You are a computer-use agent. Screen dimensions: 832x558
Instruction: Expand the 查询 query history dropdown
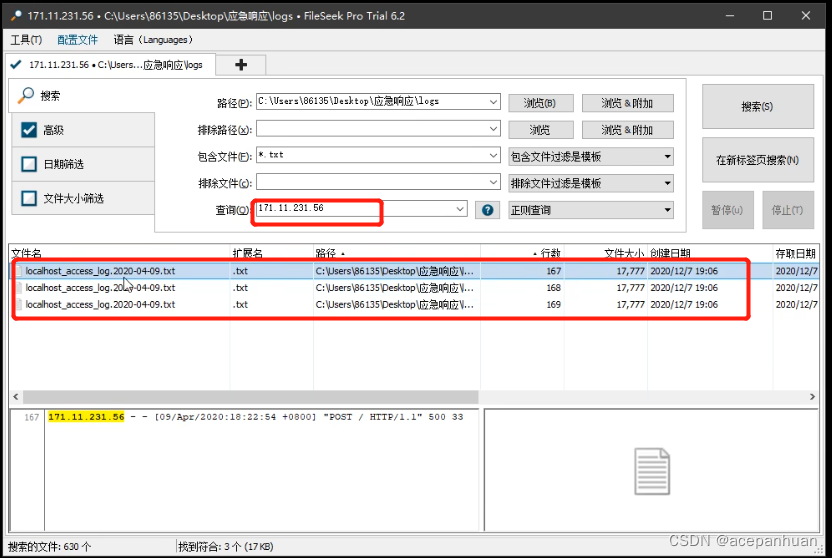(x=460, y=209)
